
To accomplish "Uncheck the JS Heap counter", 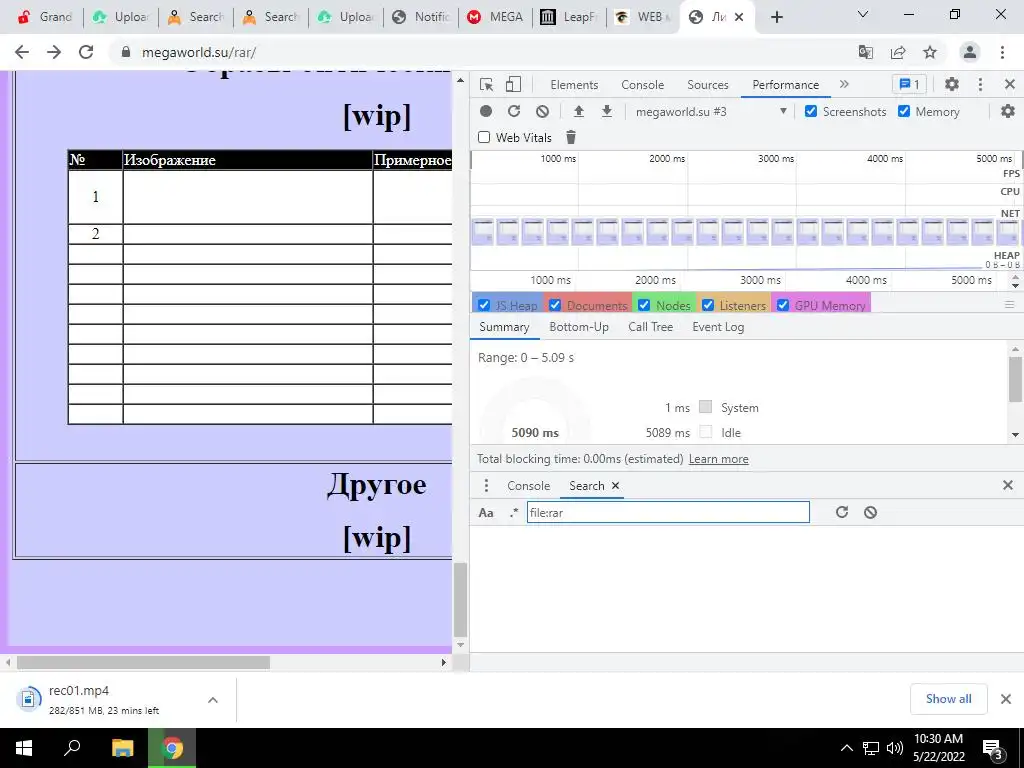I will [484, 305].
